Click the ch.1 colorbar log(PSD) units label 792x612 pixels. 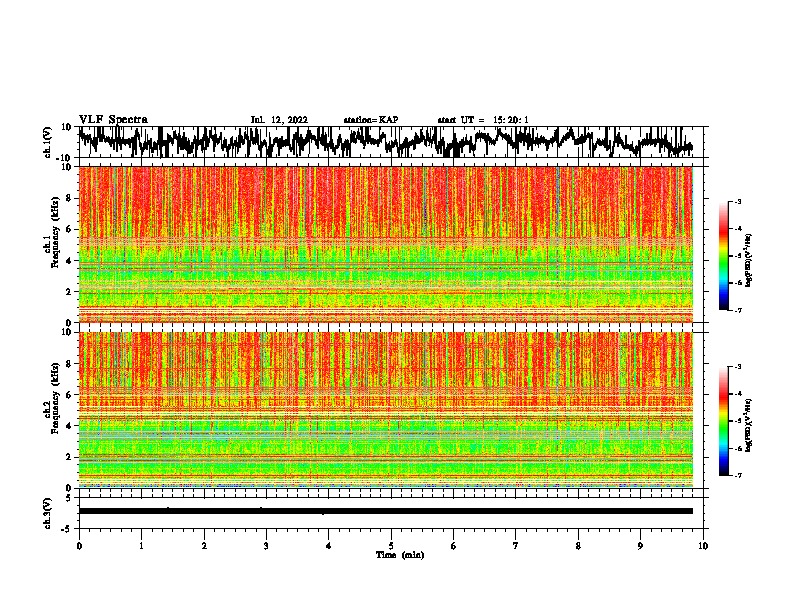[x=749, y=261]
